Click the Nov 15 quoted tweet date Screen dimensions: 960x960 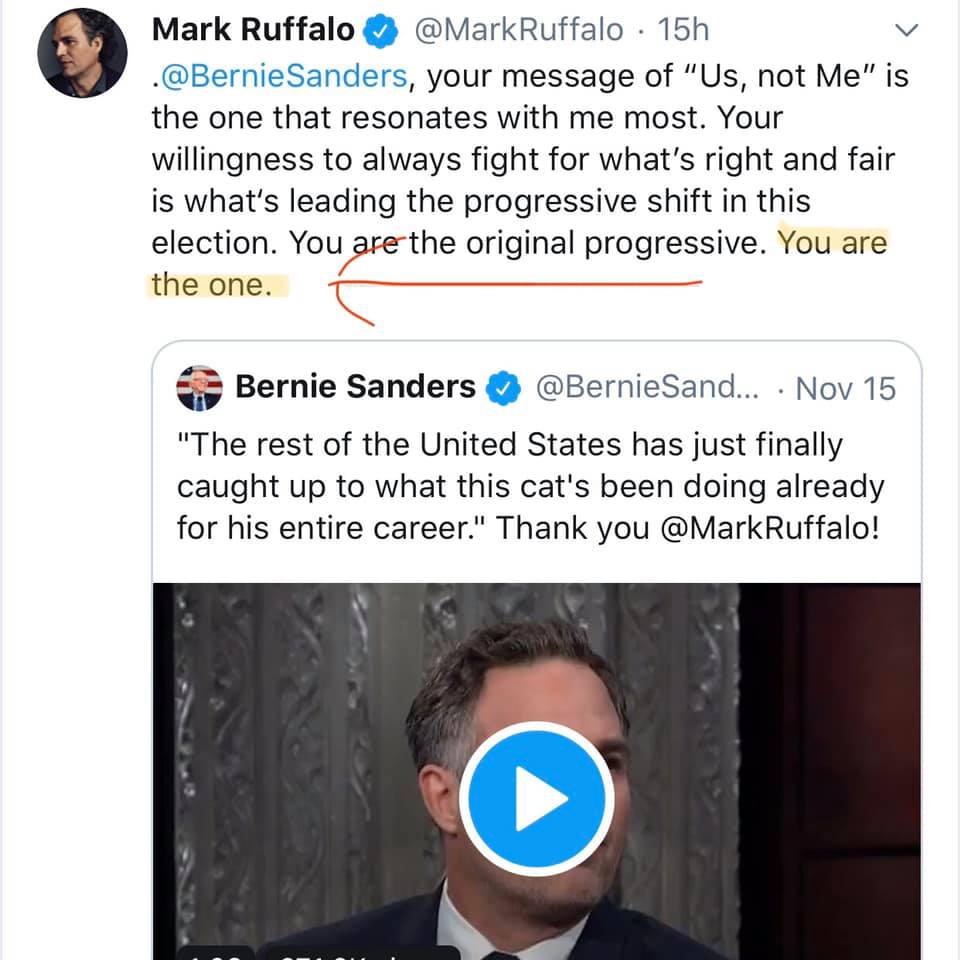(845, 388)
